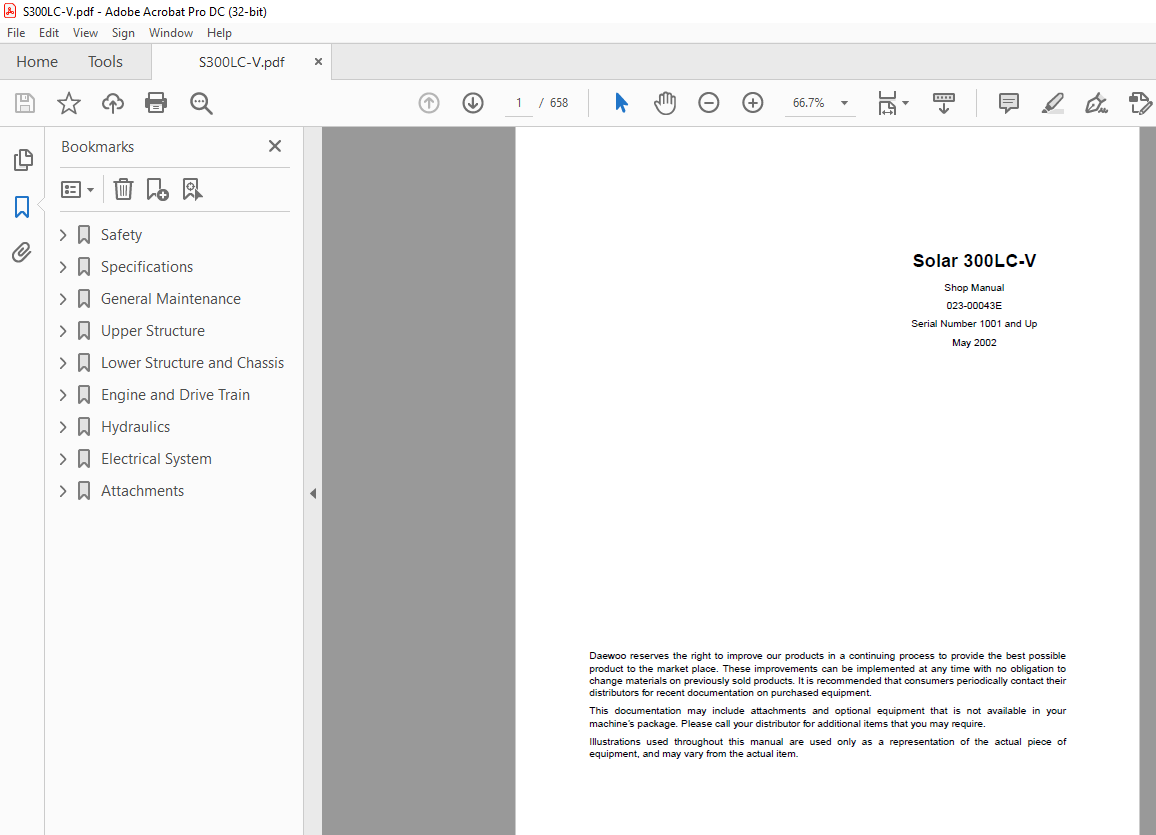1156x835 pixels.
Task: Open fit page options dropdown arrow
Action: click(x=905, y=103)
